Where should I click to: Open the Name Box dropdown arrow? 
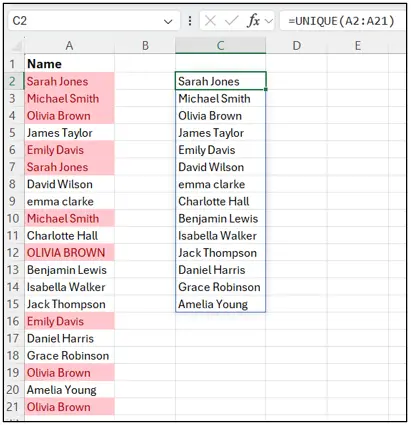pyautogui.click(x=168, y=22)
